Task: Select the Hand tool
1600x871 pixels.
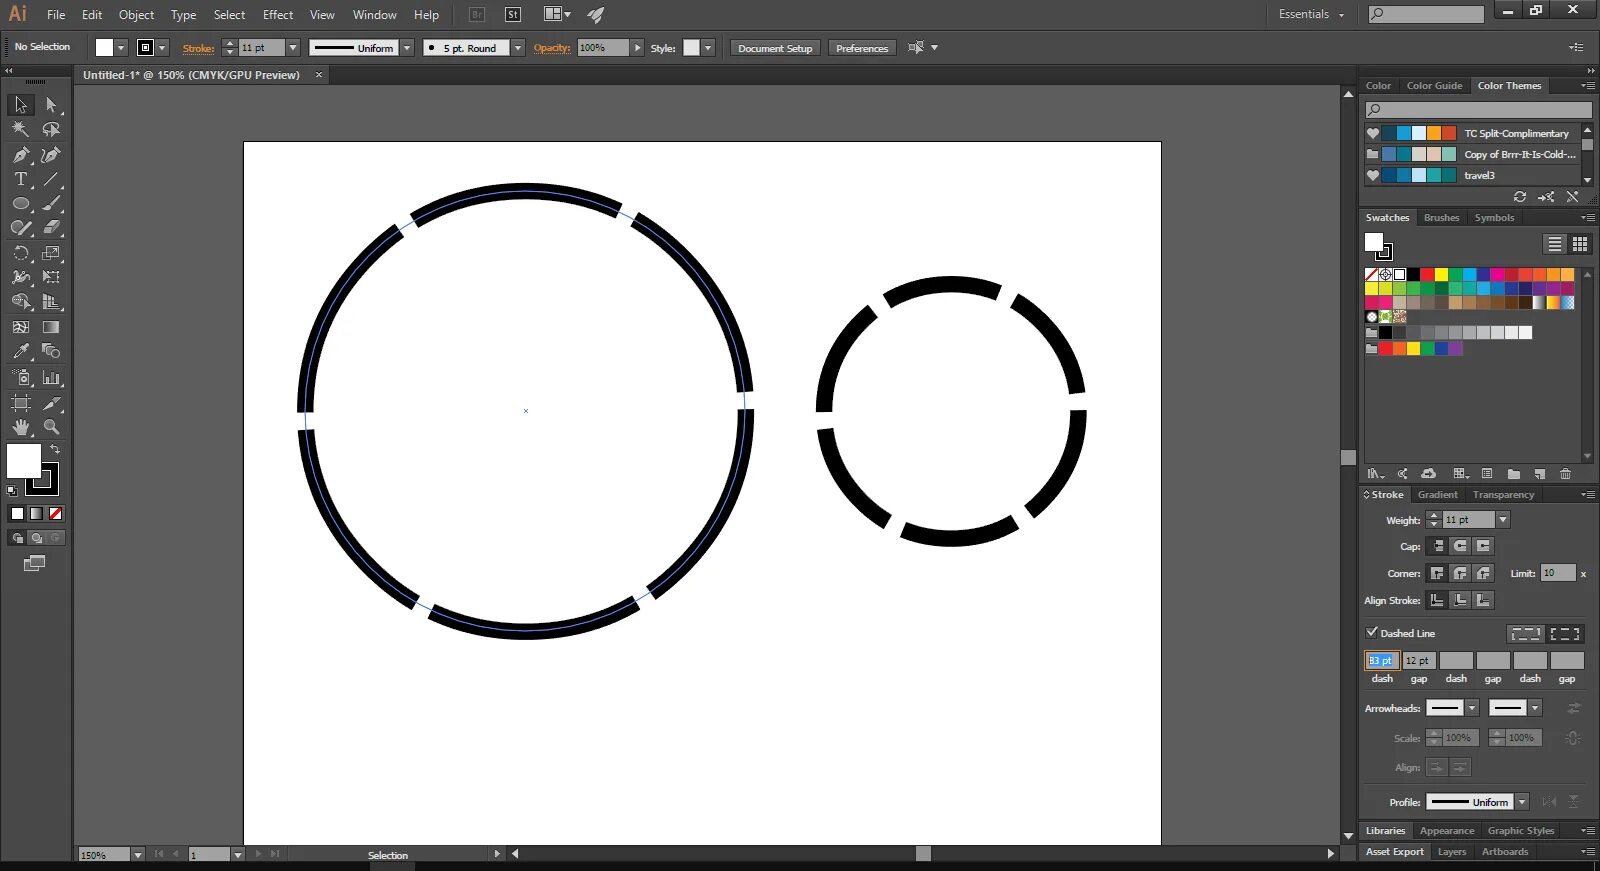Action: (x=21, y=427)
